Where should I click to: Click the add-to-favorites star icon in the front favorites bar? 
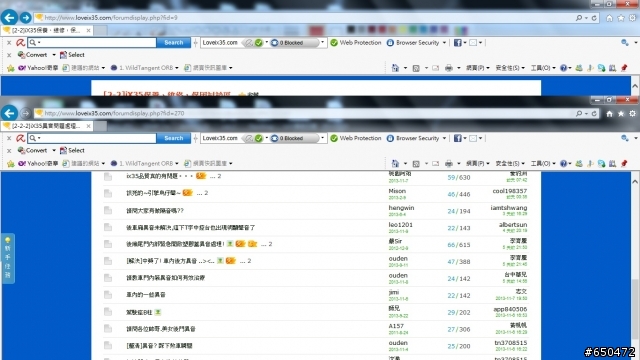pyautogui.click(x=11, y=164)
